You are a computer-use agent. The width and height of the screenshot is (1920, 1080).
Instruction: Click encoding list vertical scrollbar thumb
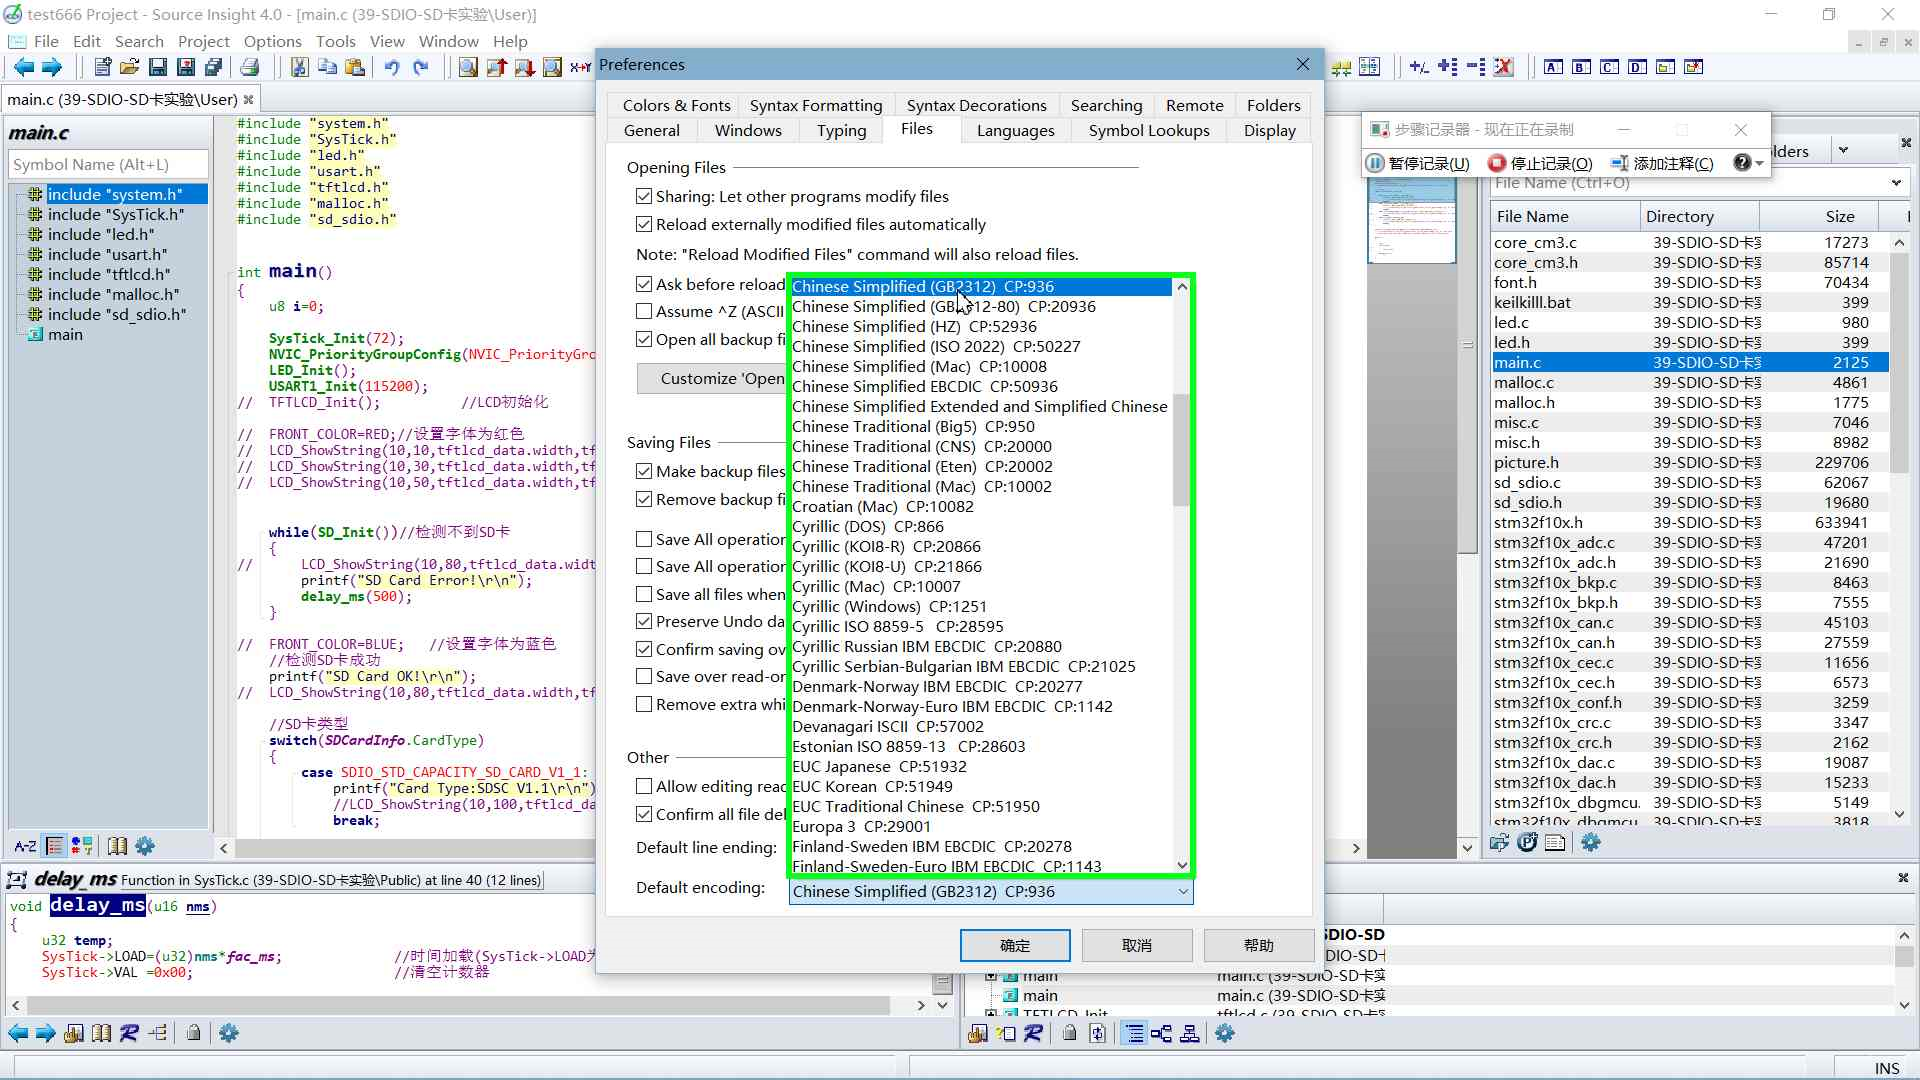(1182, 450)
